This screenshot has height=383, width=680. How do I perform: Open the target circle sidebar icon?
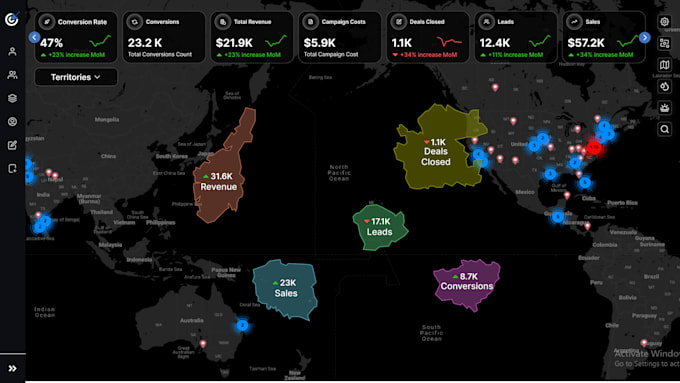[x=12, y=122]
